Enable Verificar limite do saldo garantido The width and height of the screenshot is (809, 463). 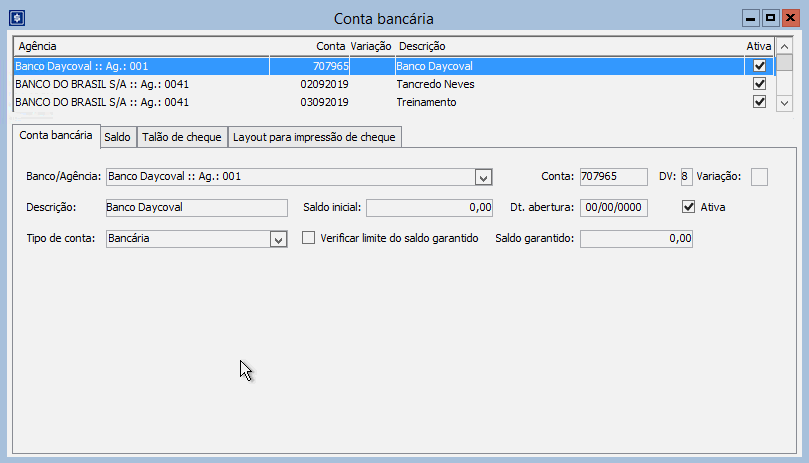308,239
